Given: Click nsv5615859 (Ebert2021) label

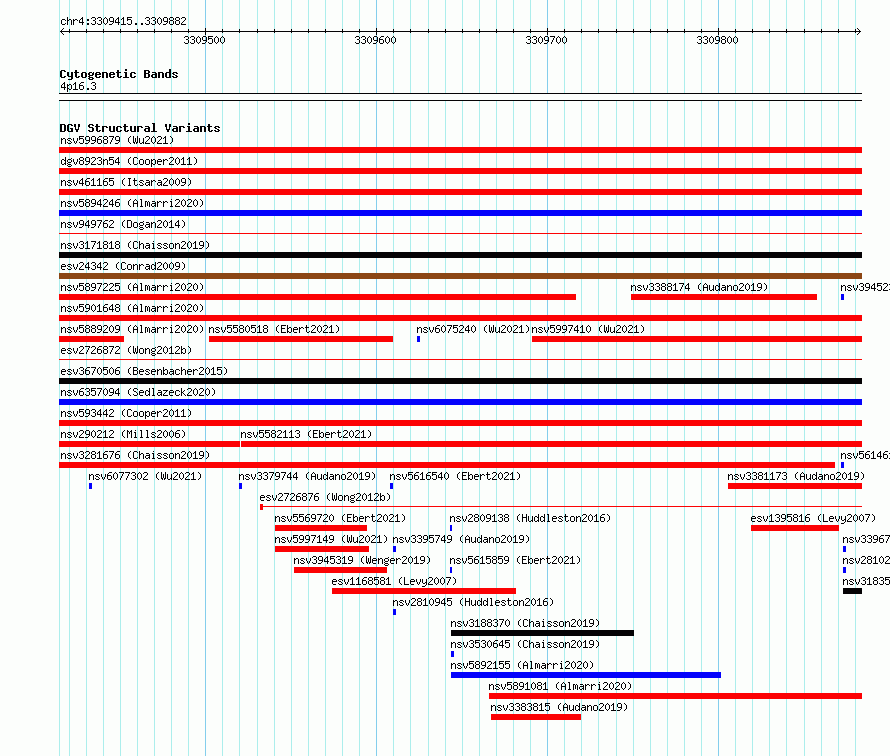Looking at the screenshot, I should pos(515,560).
